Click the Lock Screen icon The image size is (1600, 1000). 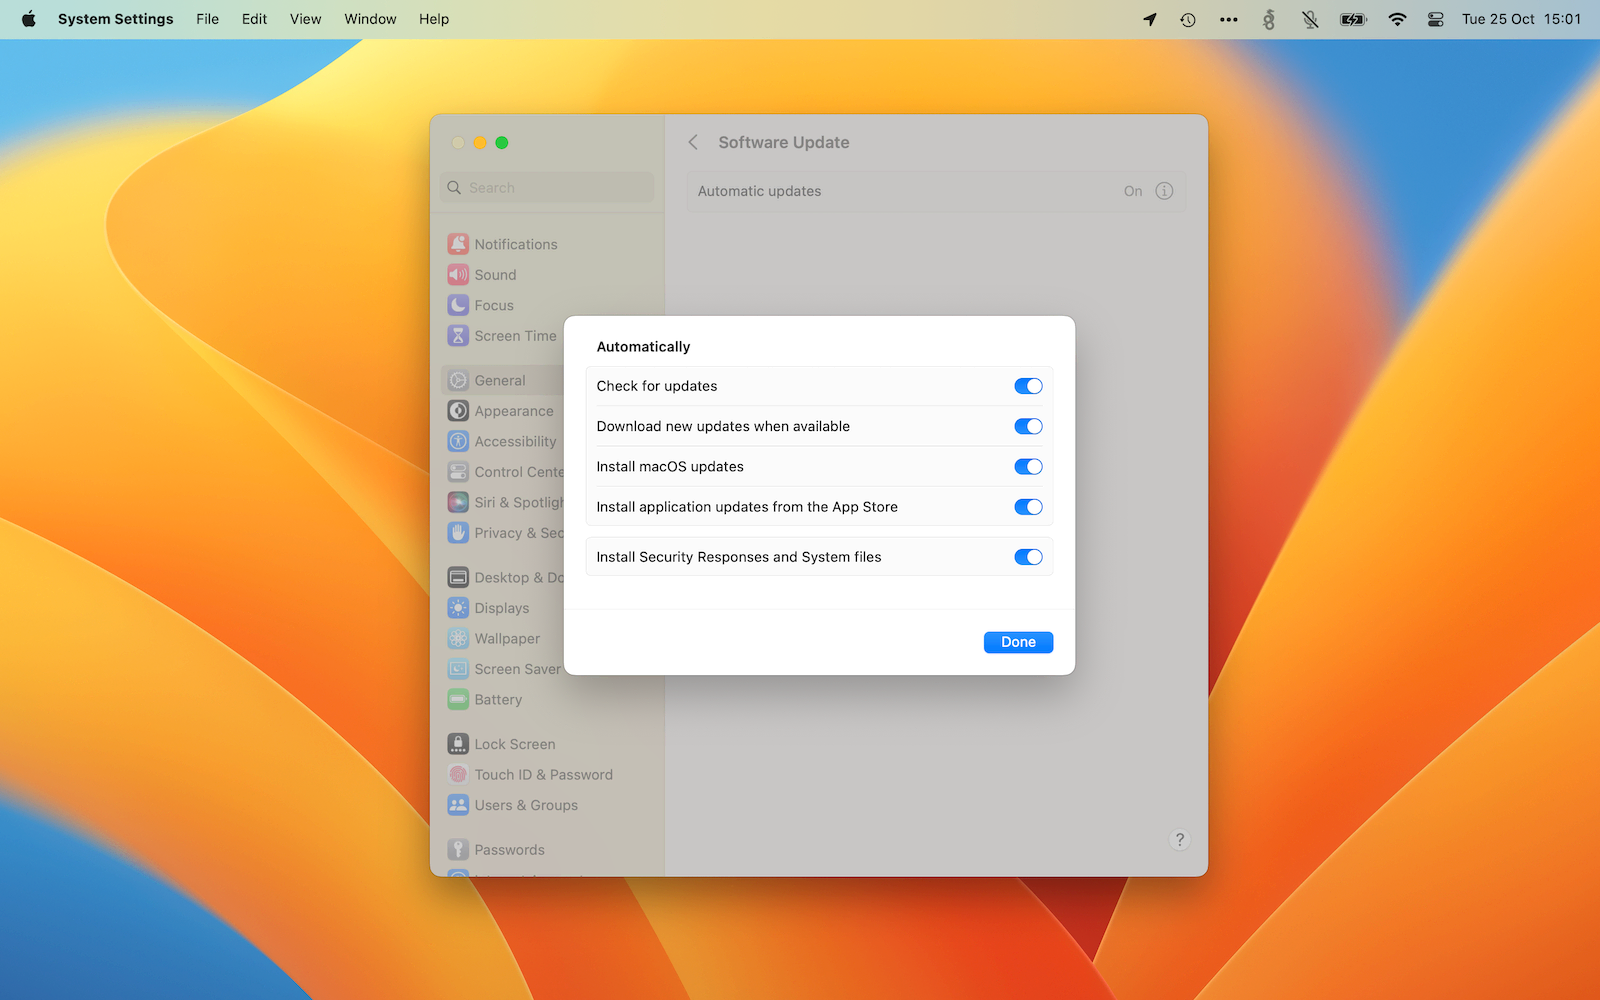[458, 744]
